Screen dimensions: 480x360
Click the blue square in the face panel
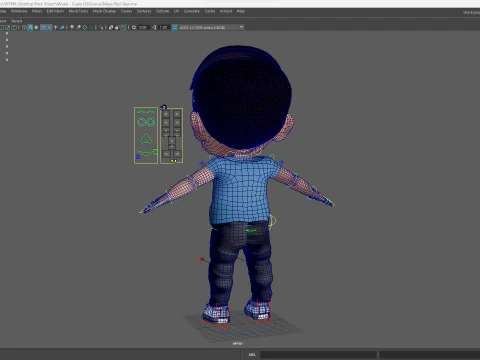[138, 157]
